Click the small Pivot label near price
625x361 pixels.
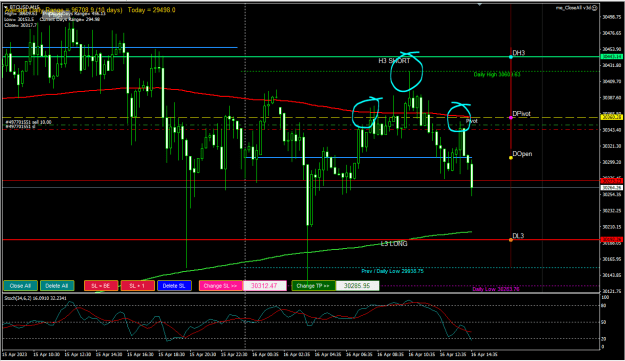[x=472, y=121]
